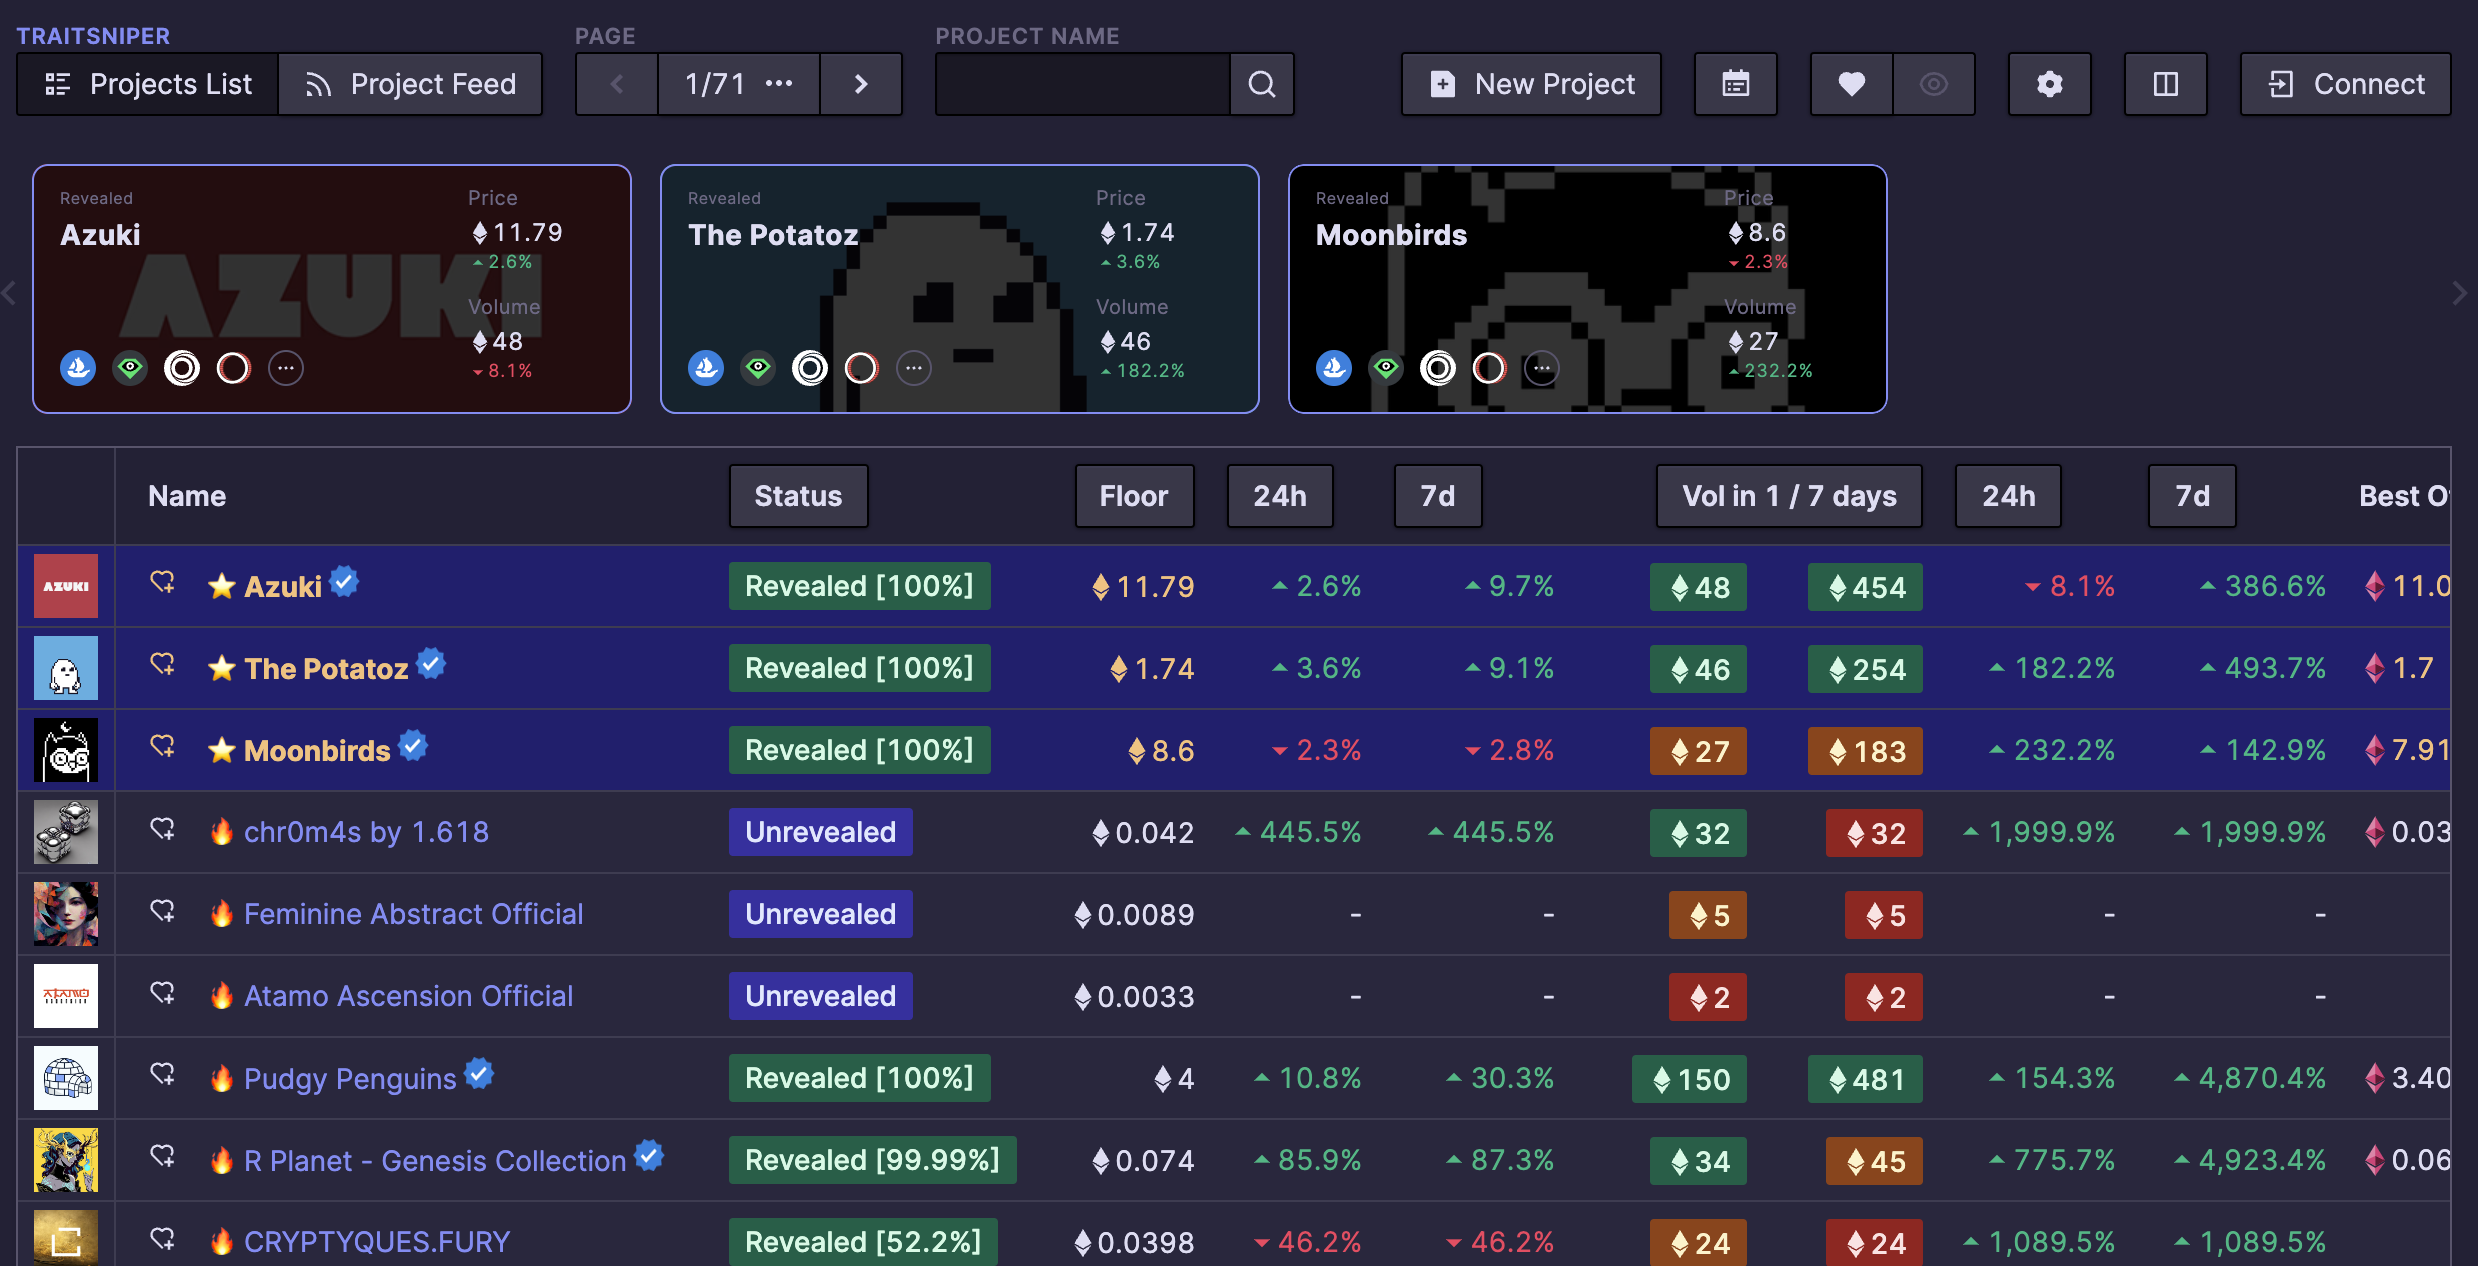The image size is (2478, 1266).
Task: Click red ring icon on The Potatoz card
Action: coord(862,368)
